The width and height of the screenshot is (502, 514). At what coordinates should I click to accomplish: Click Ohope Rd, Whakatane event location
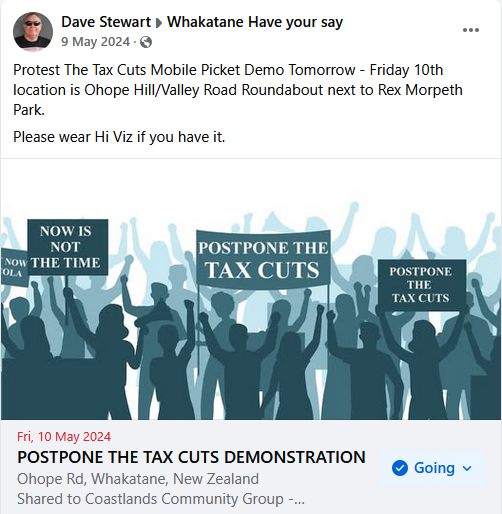coord(138,479)
